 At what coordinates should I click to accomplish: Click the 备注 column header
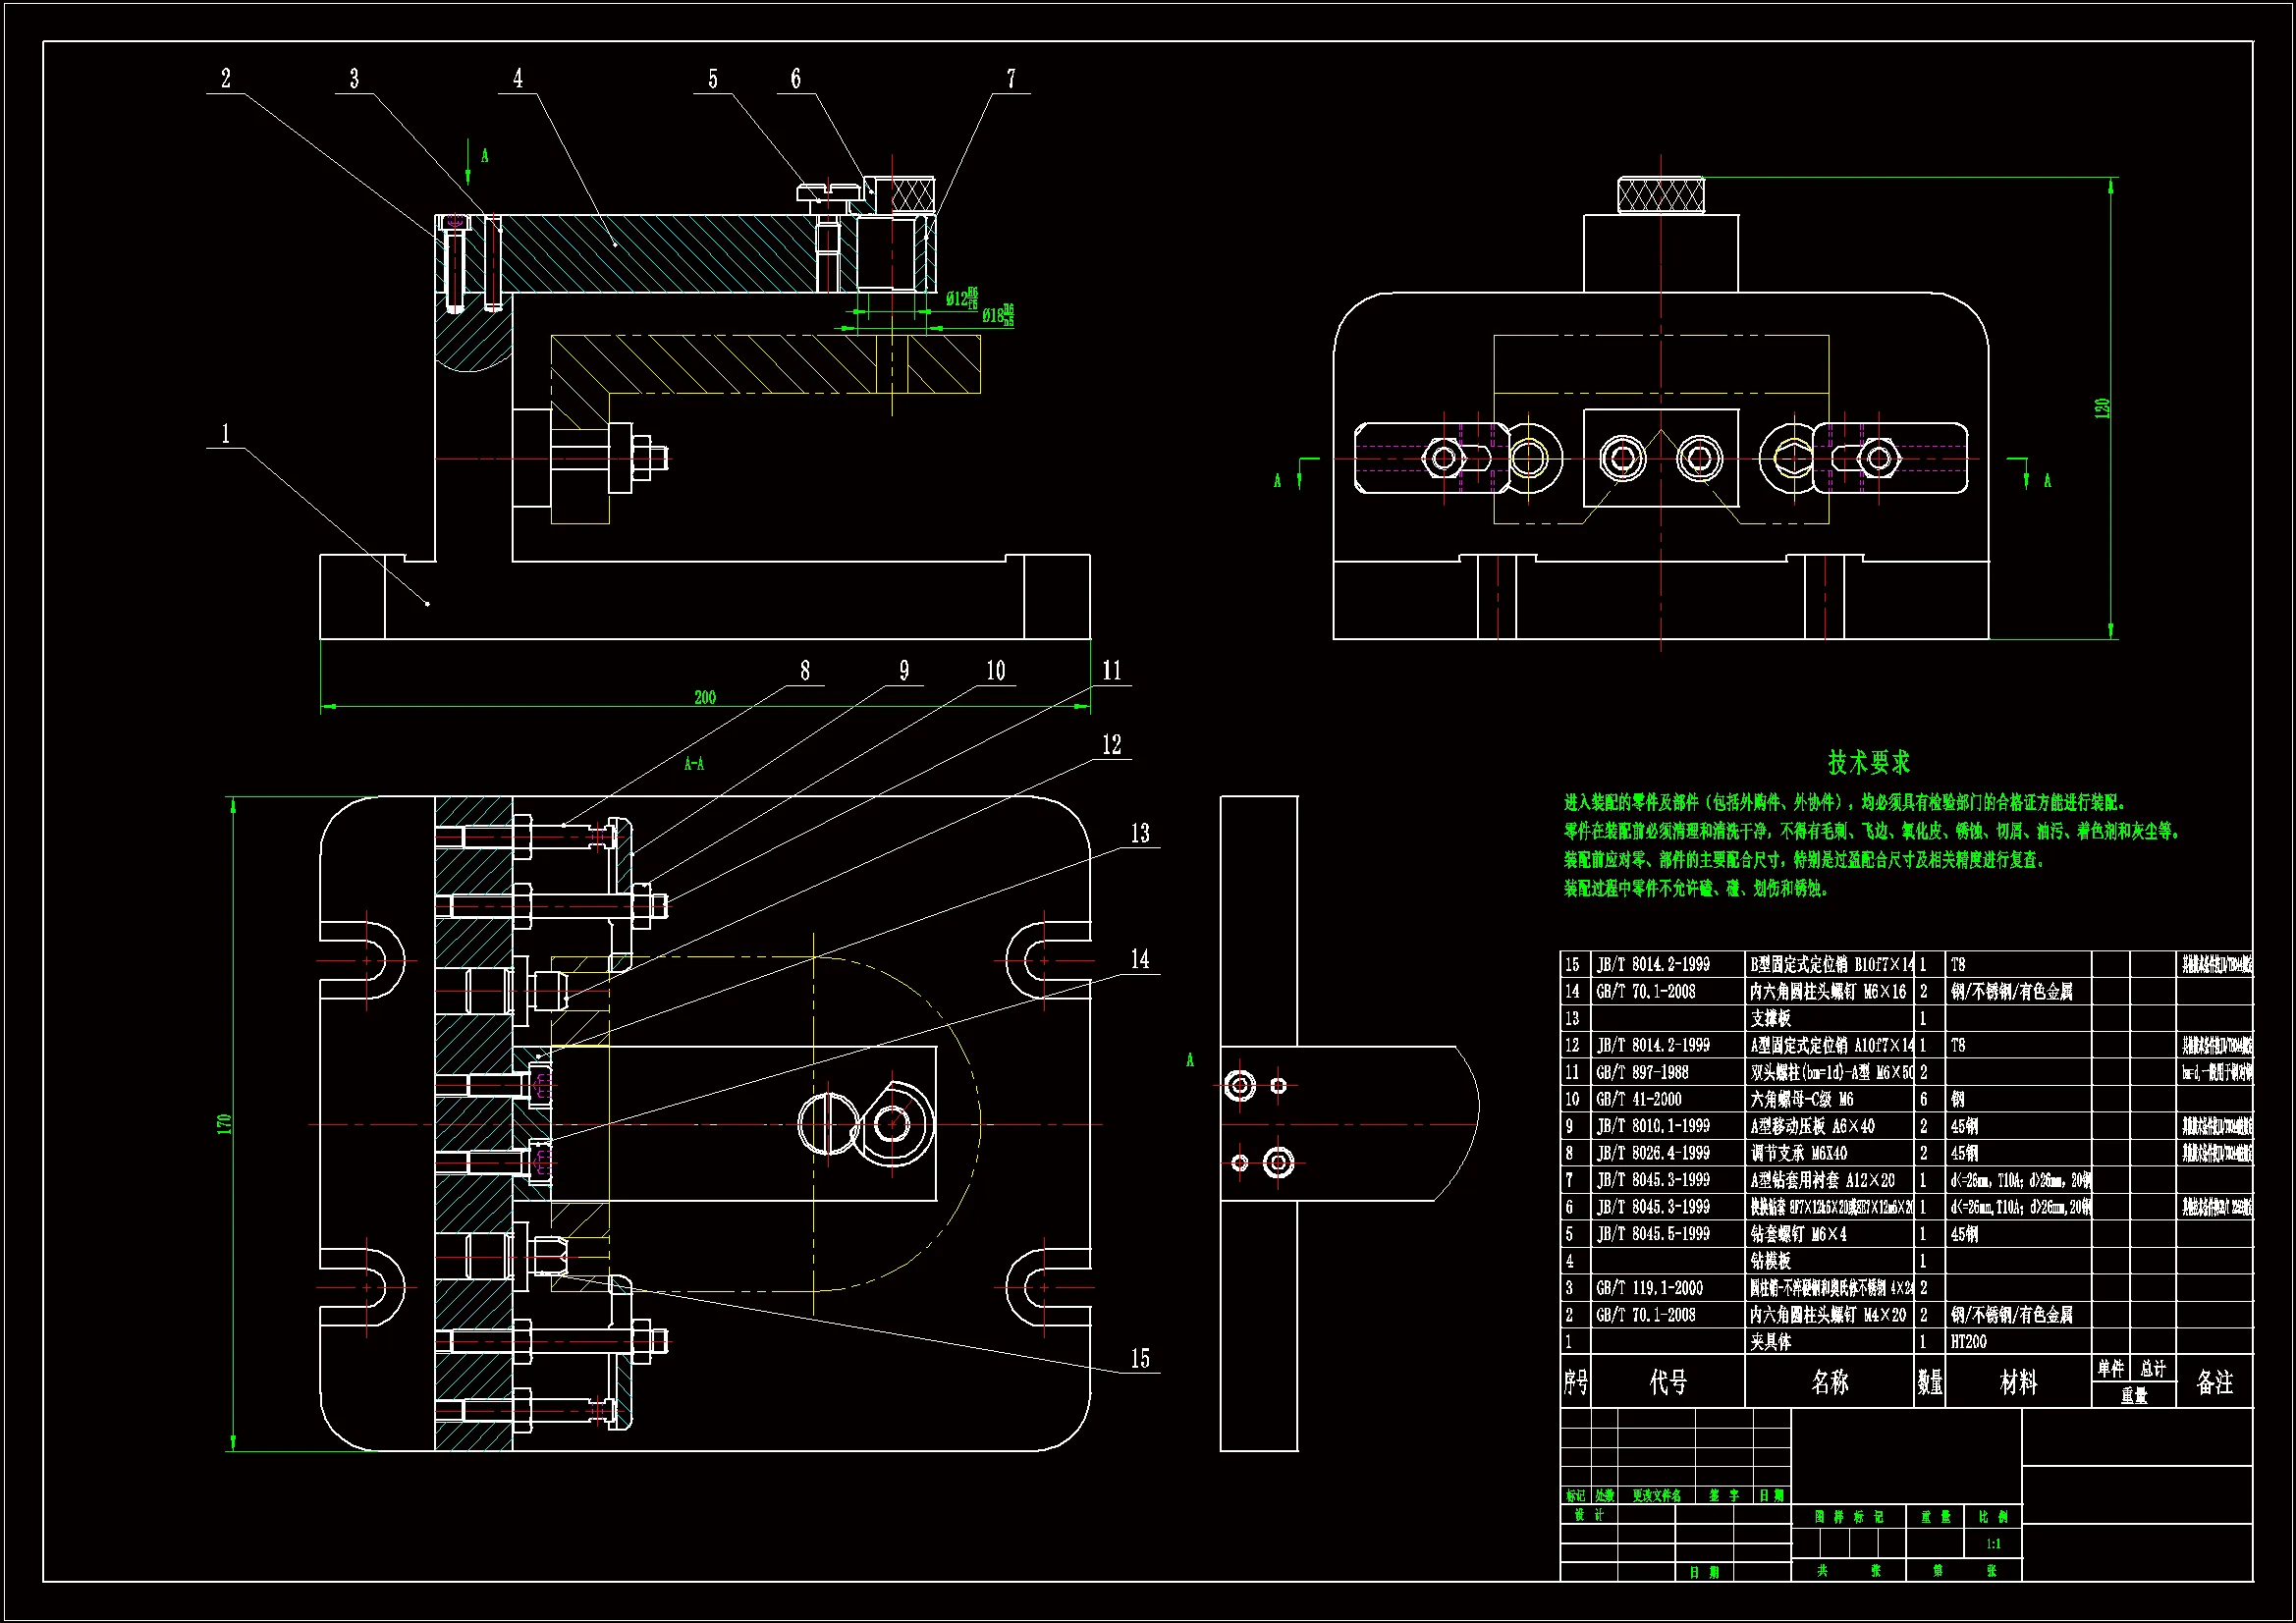(x=2214, y=1382)
